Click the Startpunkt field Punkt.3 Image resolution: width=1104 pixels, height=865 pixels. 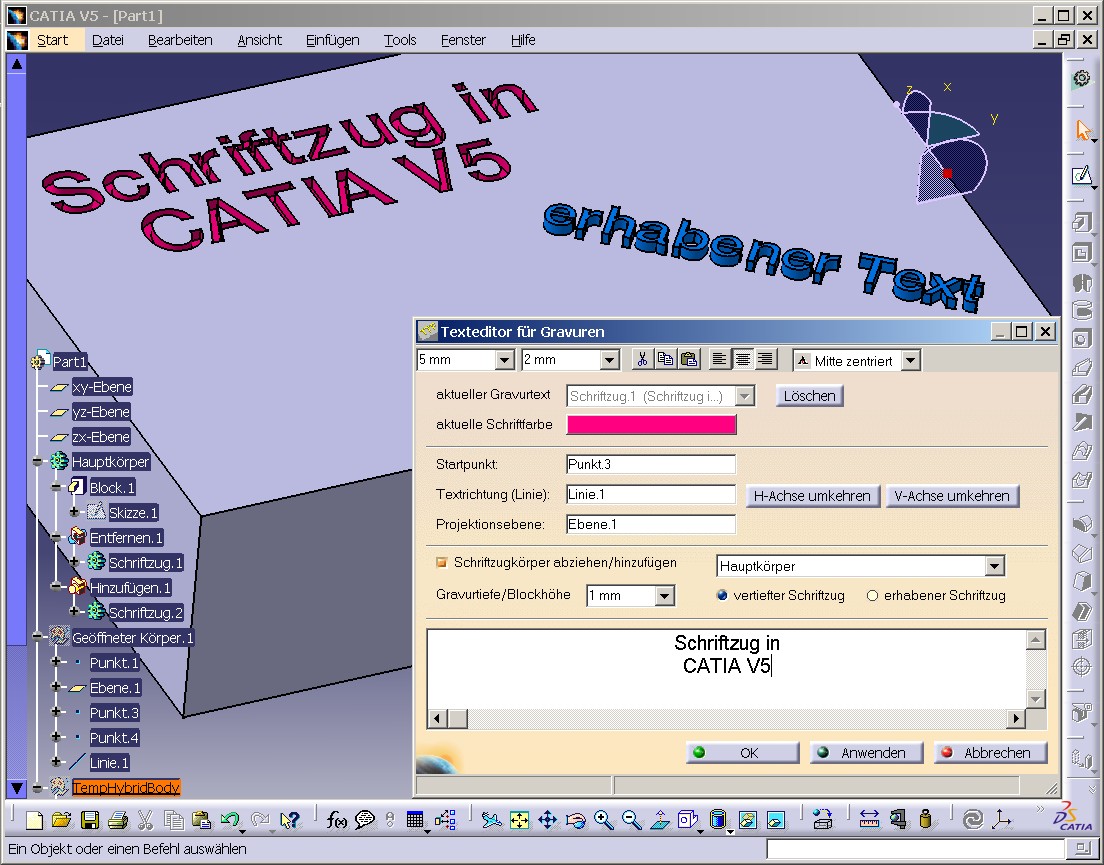click(651, 464)
